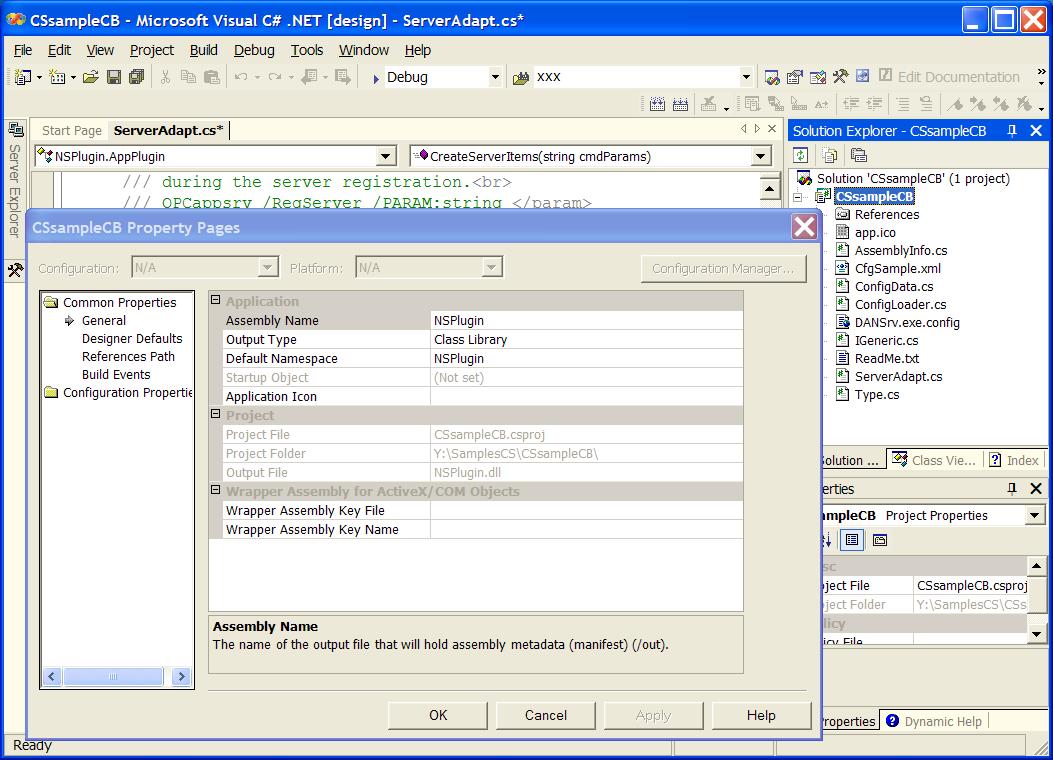Open the Toolbox from main toolbar icon
Image resolution: width=1053 pixels, height=760 pixels.
[840, 77]
